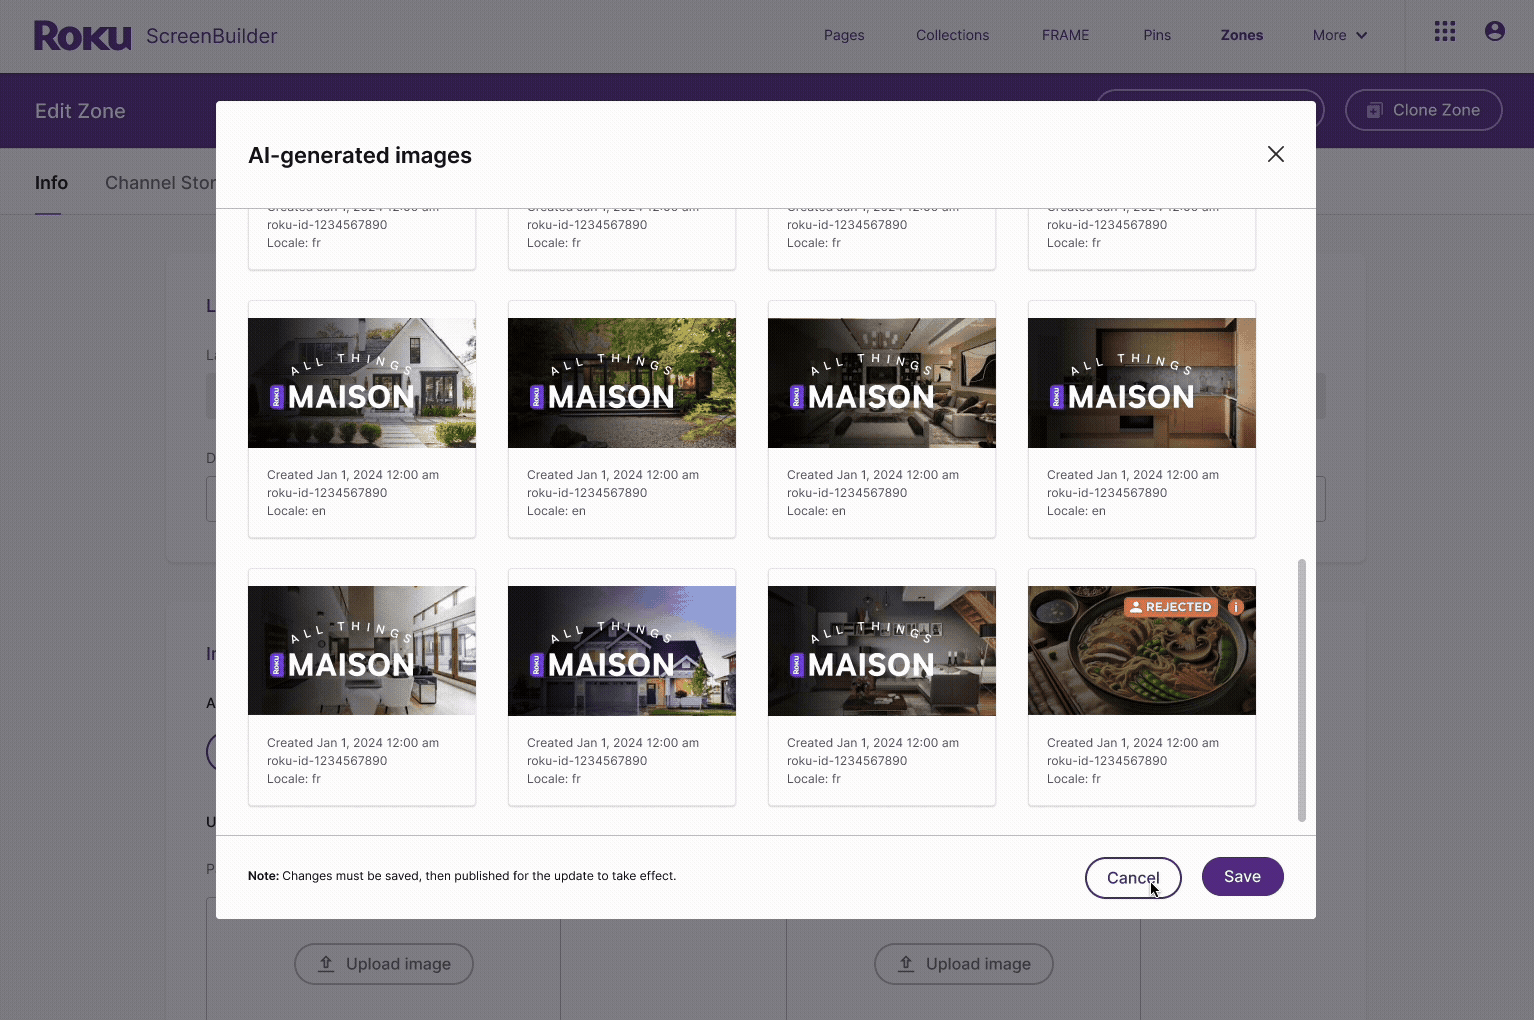
Task: Select wooden kitchen MAISON thumbnail, locale en
Action: pos(1142,383)
